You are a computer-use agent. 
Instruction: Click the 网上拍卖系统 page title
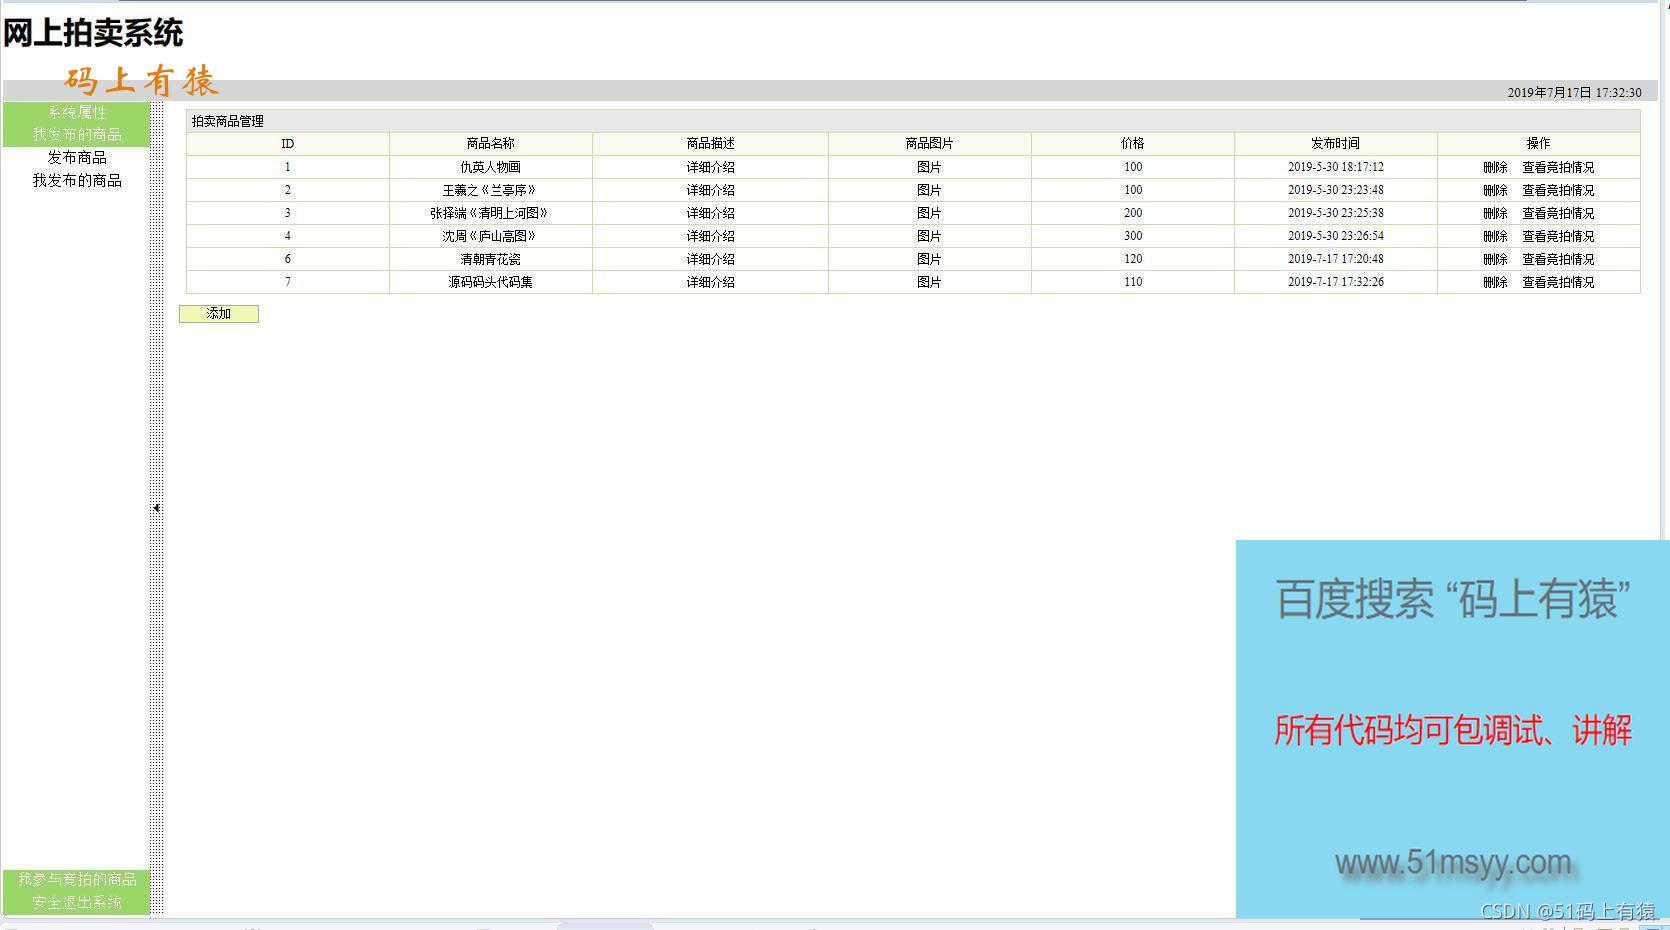93,33
